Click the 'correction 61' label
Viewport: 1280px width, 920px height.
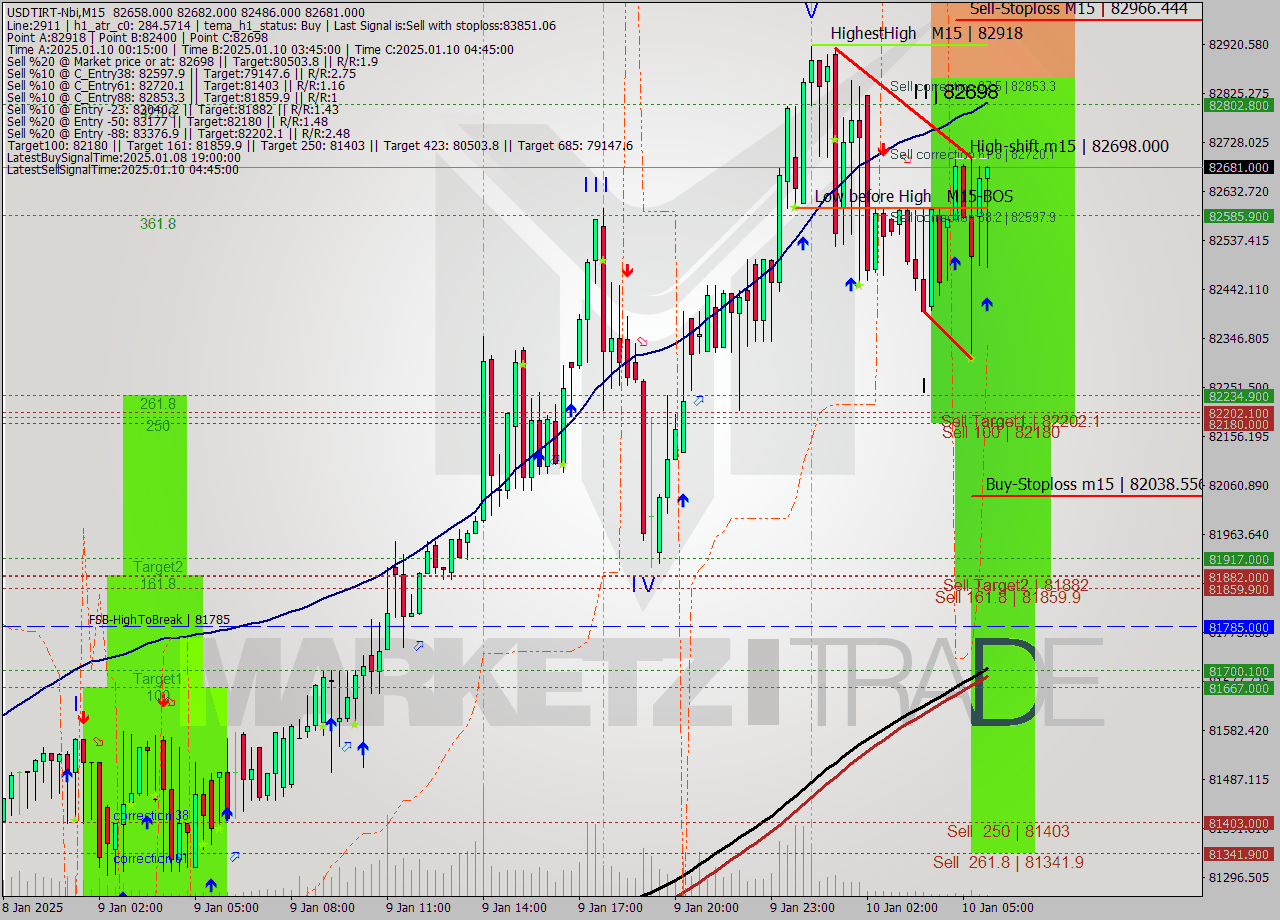pos(149,858)
